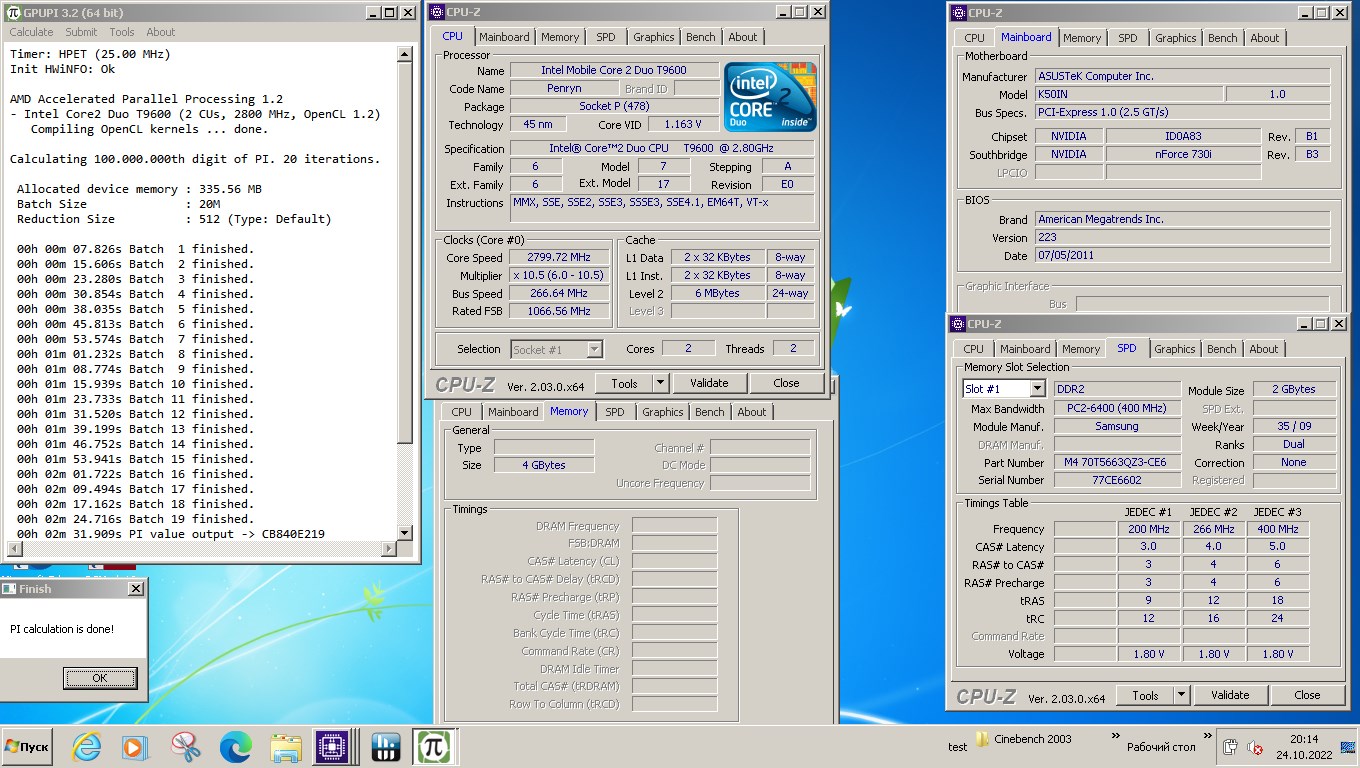Switch to Bench tab in the top CPU-Z CPU window
This screenshot has height=768, width=1360.
pos(701,37)
